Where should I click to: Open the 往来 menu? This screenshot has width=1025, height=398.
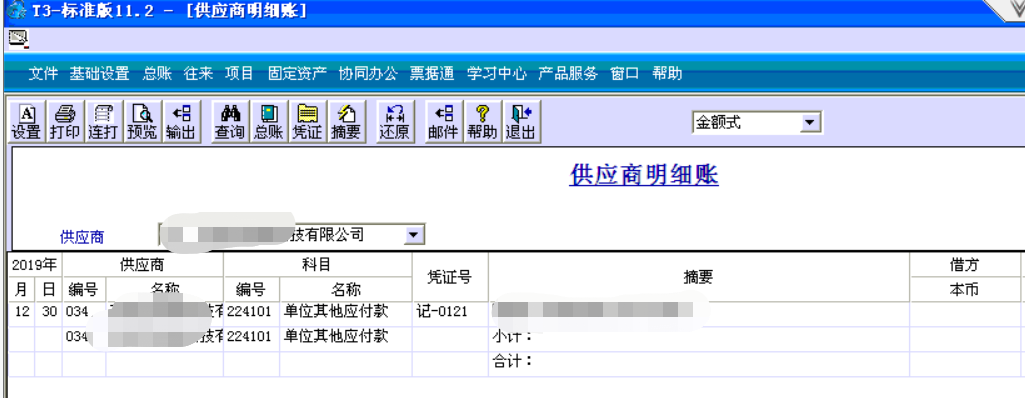point(198,74)
